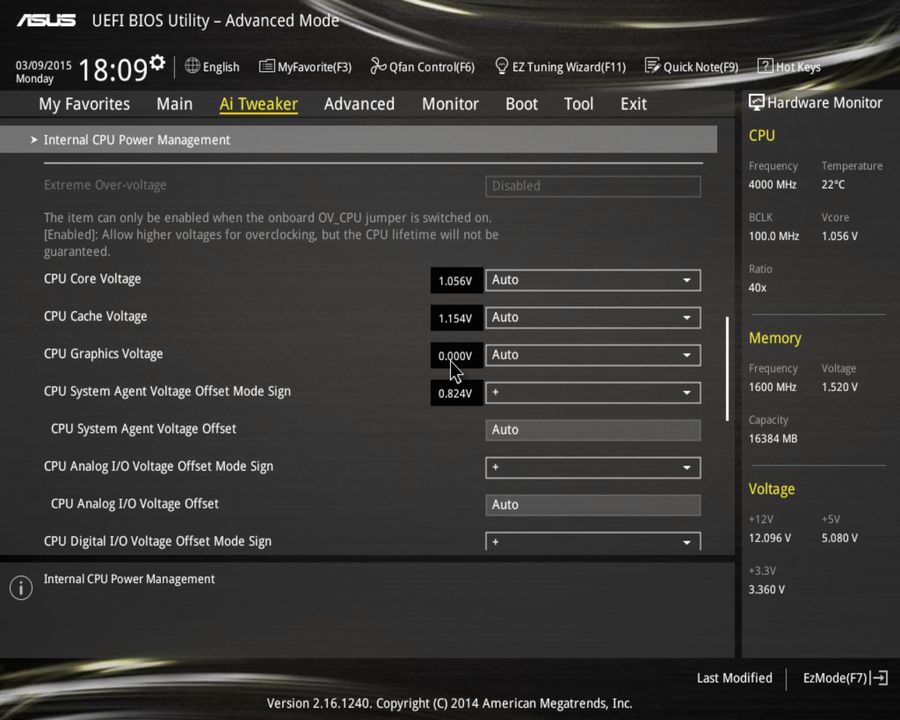Open the CPU Cache Voltage dropdown
900x720 pixels.
pos(593,317)
